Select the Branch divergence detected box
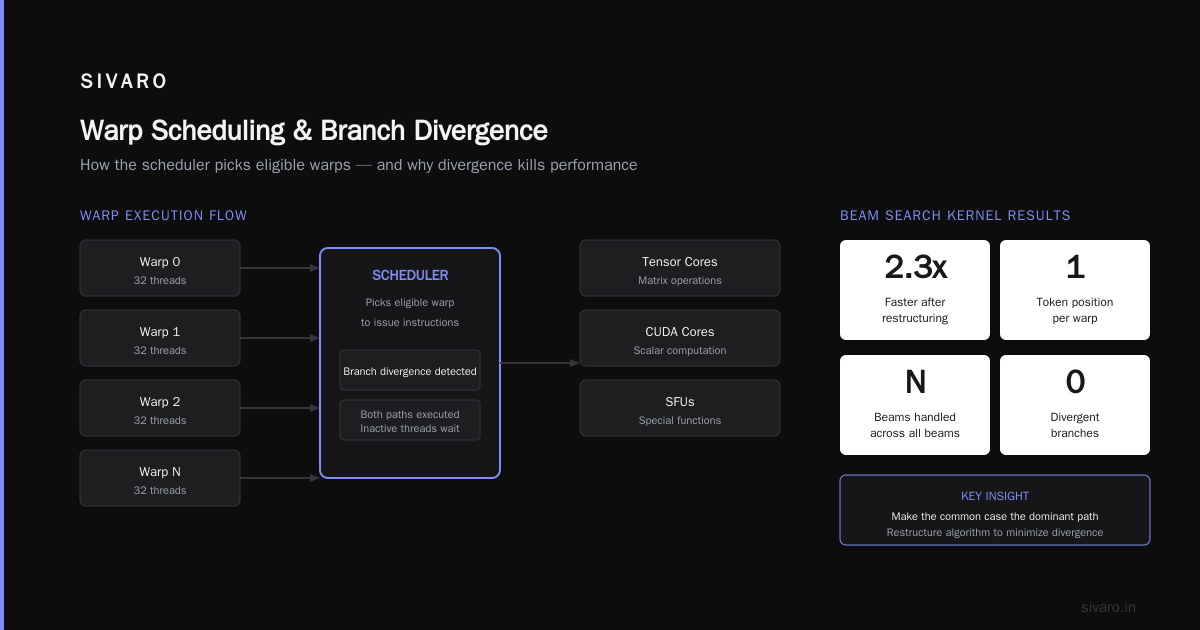The image size is (1200, 630). [410, 371]
